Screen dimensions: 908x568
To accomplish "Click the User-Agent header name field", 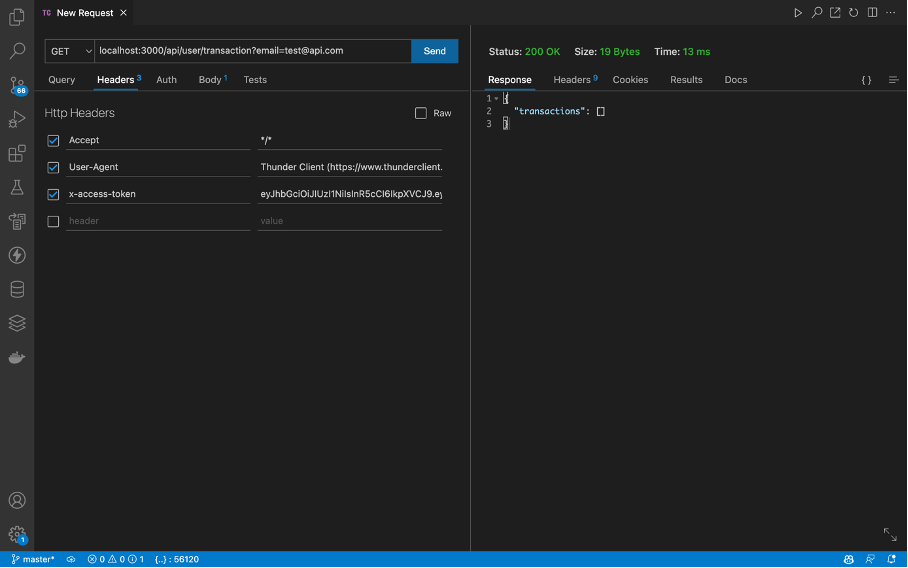I will pos(158,167).
